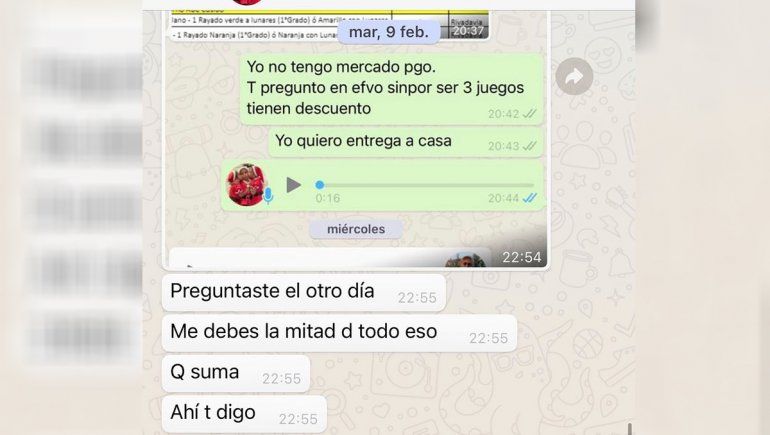Click the chat scrollbar at the bottom right

(630, 428)
